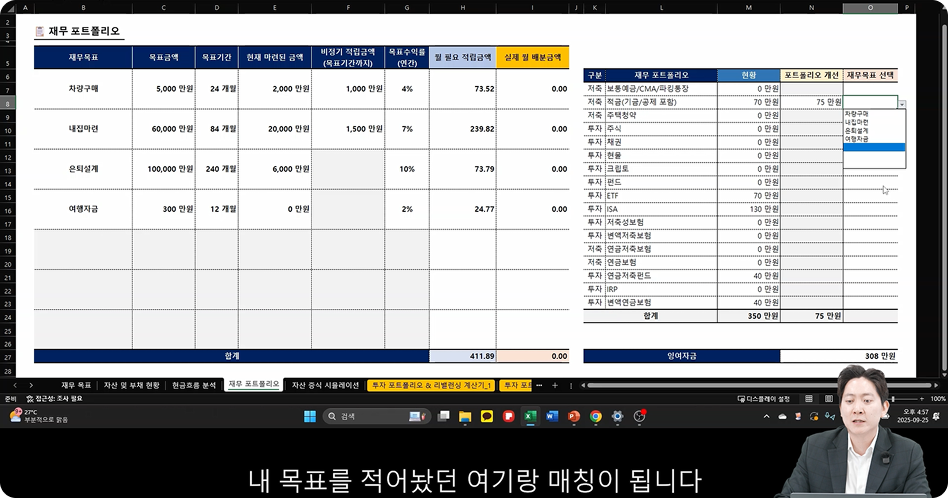
Task: Open Excel from the Windows taskbar
Action: (x=530, y=416)
